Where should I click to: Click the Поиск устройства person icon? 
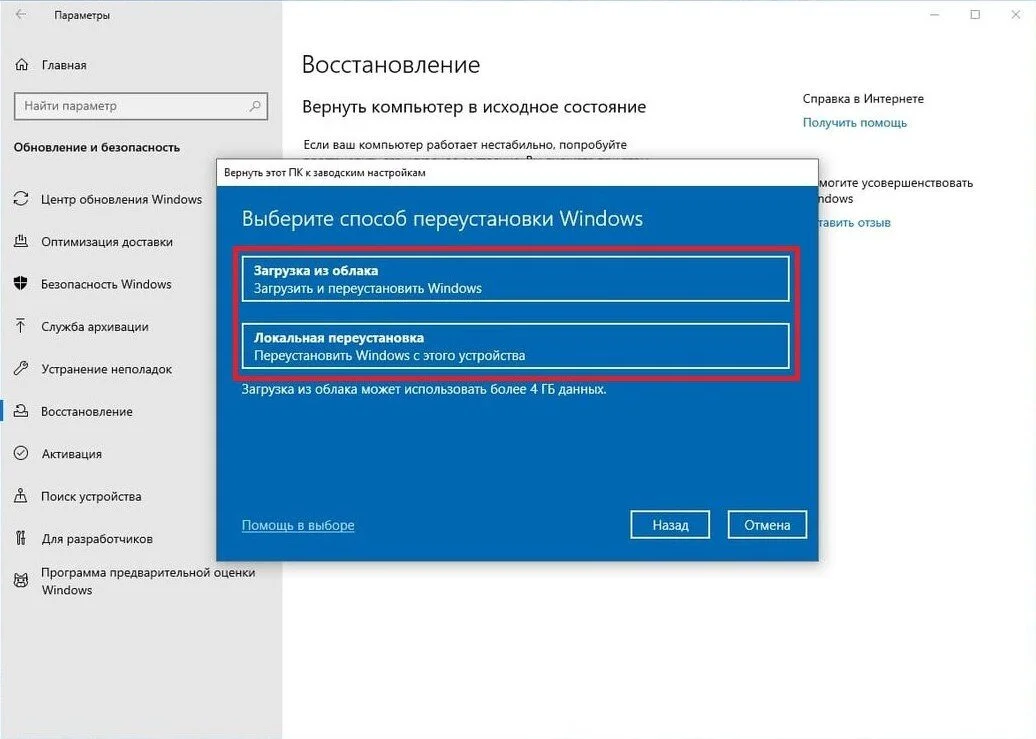tap(21, 496)
